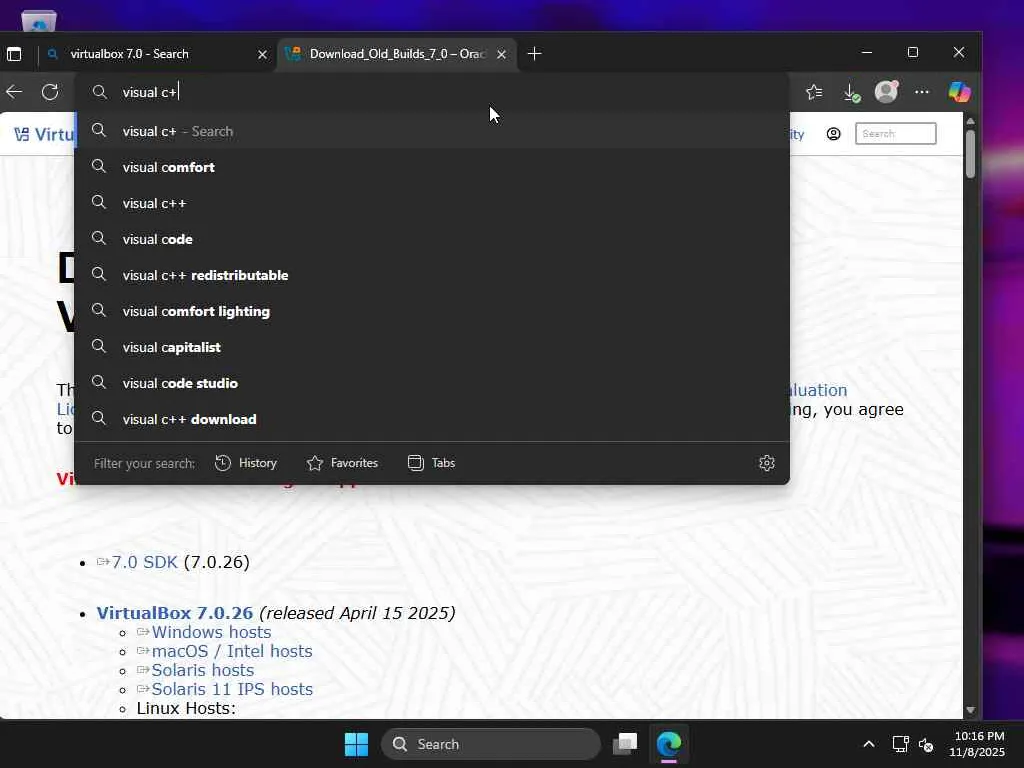Open the Windows hosts download link

pos(211,632)
